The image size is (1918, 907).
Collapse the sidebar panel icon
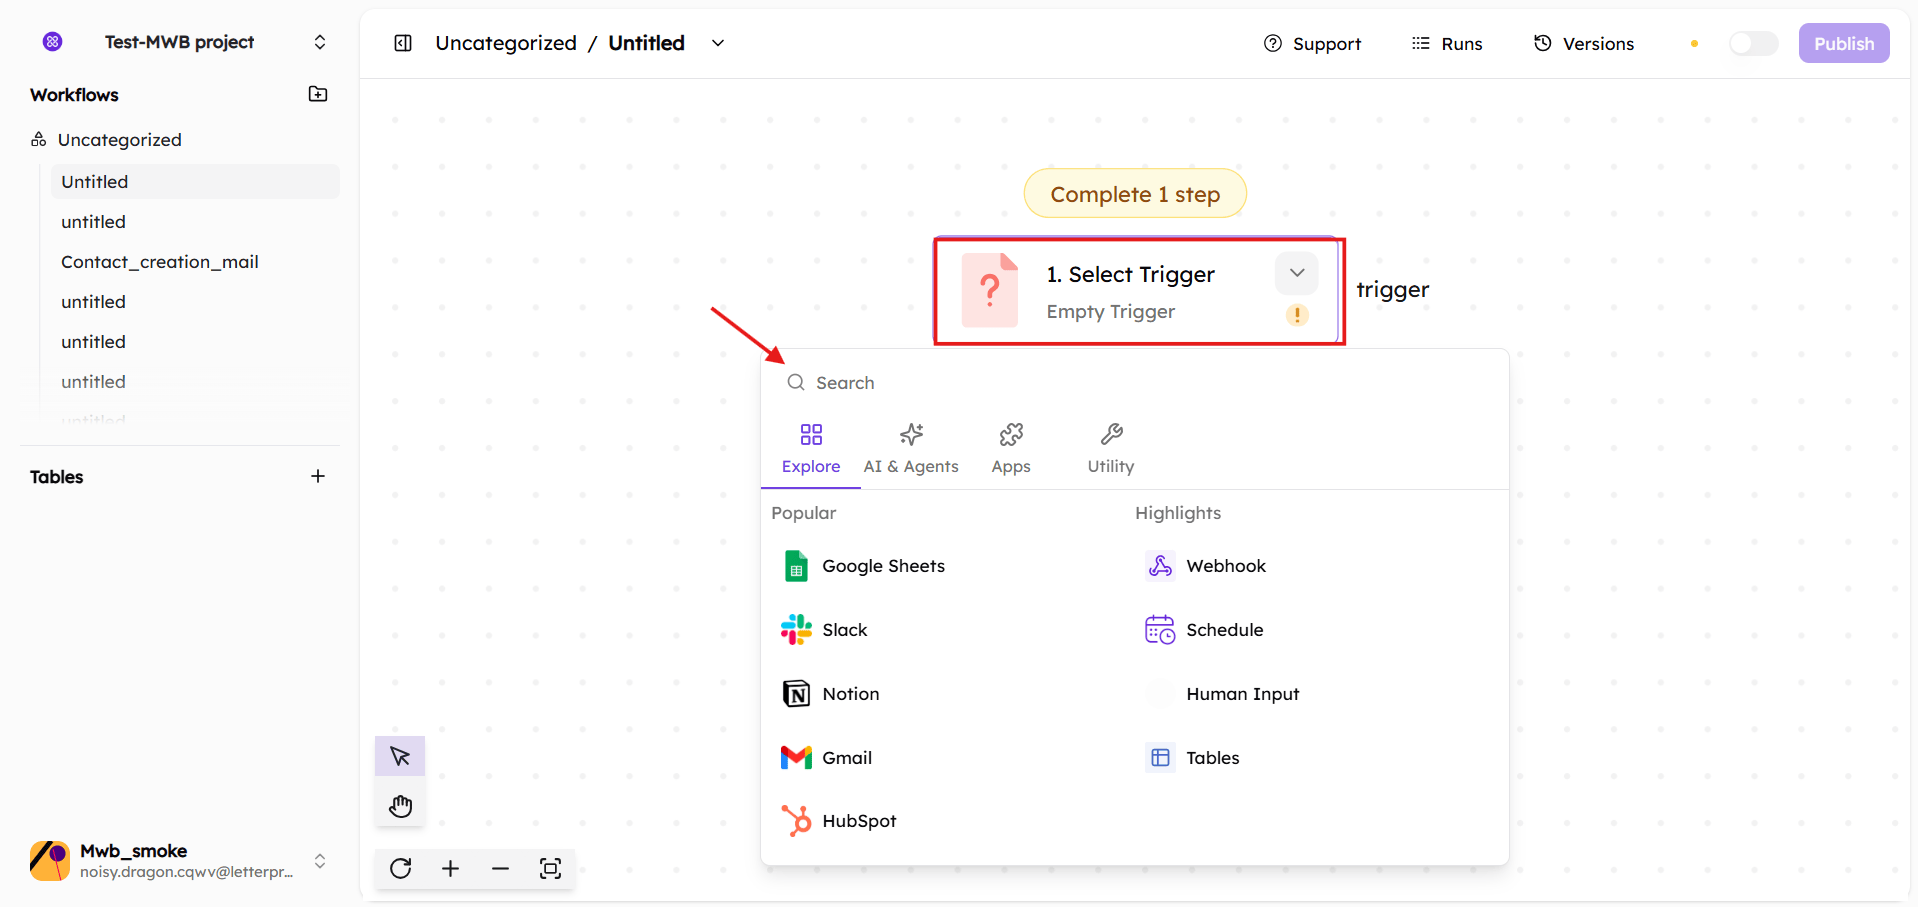click(403, 43)
